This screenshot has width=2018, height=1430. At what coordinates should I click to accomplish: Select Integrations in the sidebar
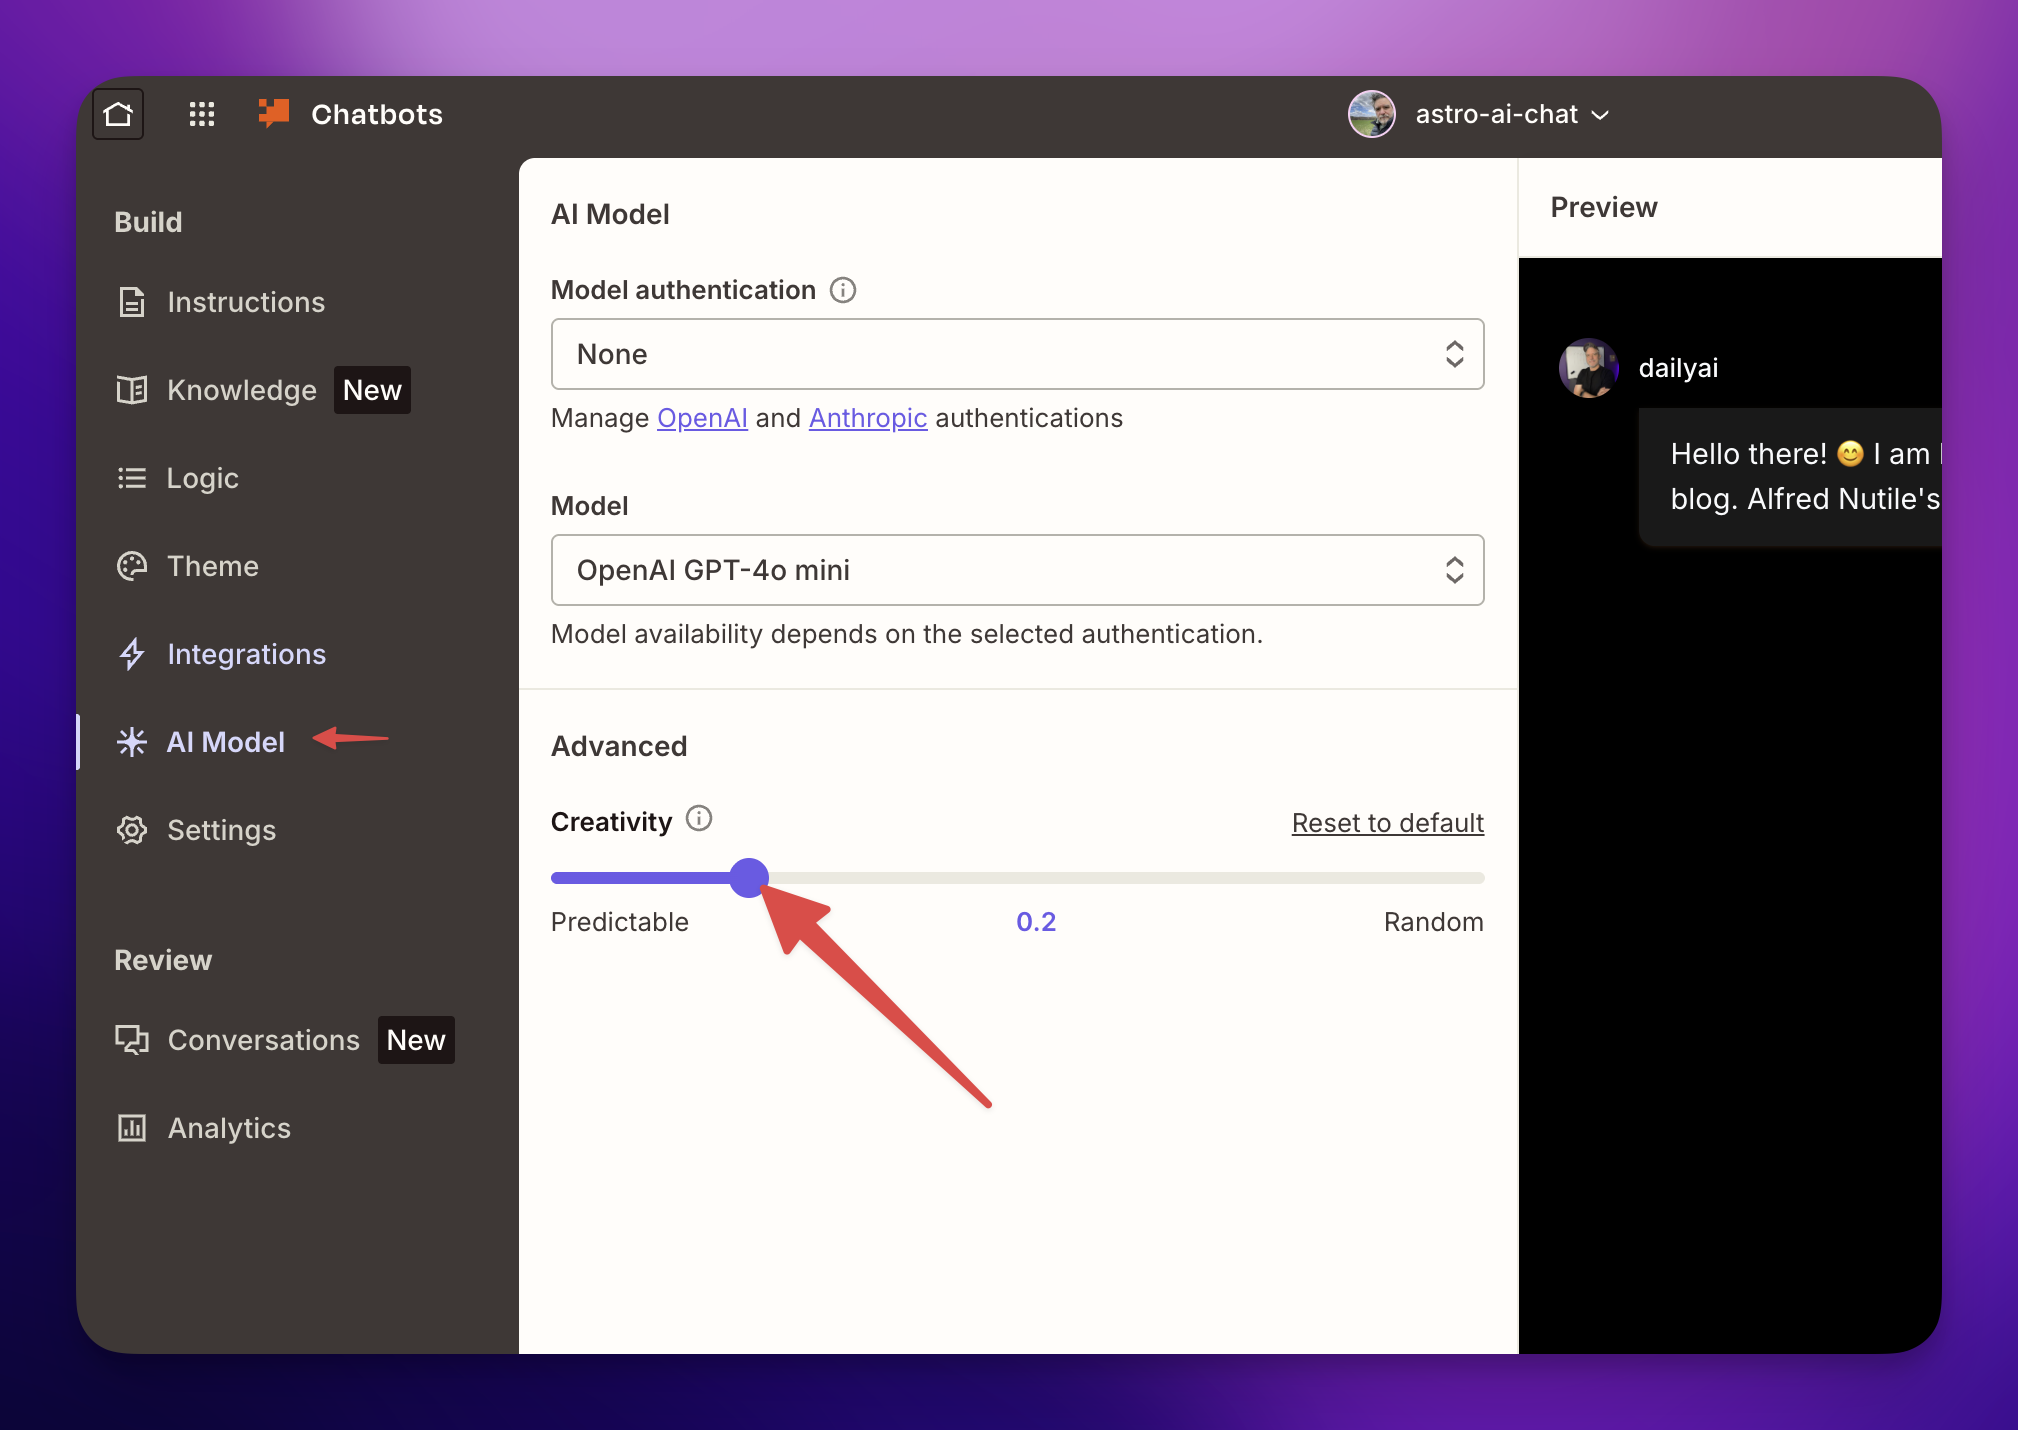click(247, 654)
